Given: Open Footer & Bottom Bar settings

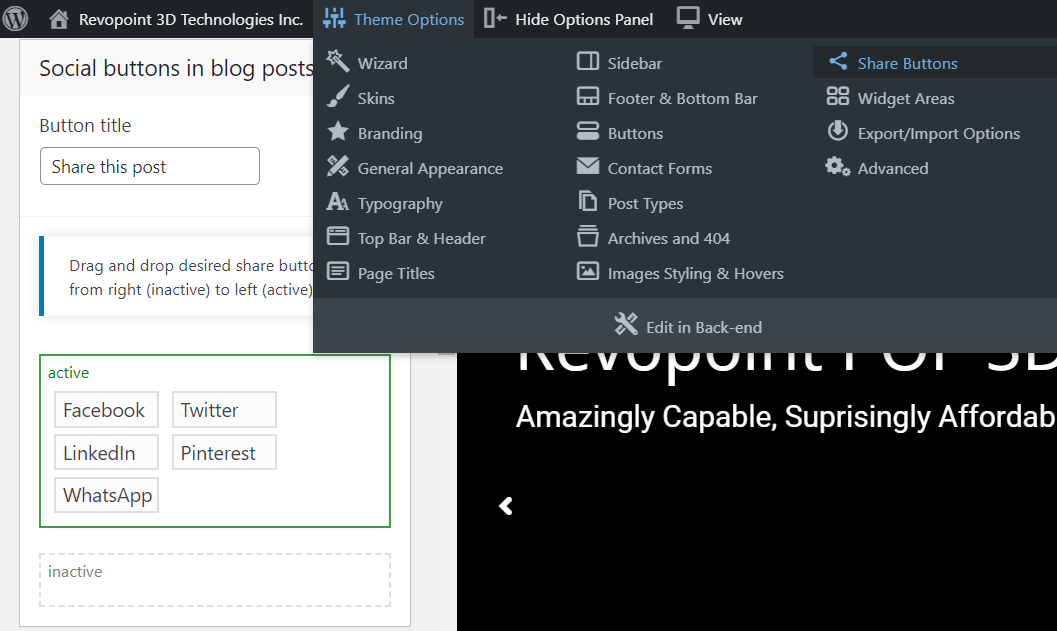Looking at the screenshot, I should (682, 98).
